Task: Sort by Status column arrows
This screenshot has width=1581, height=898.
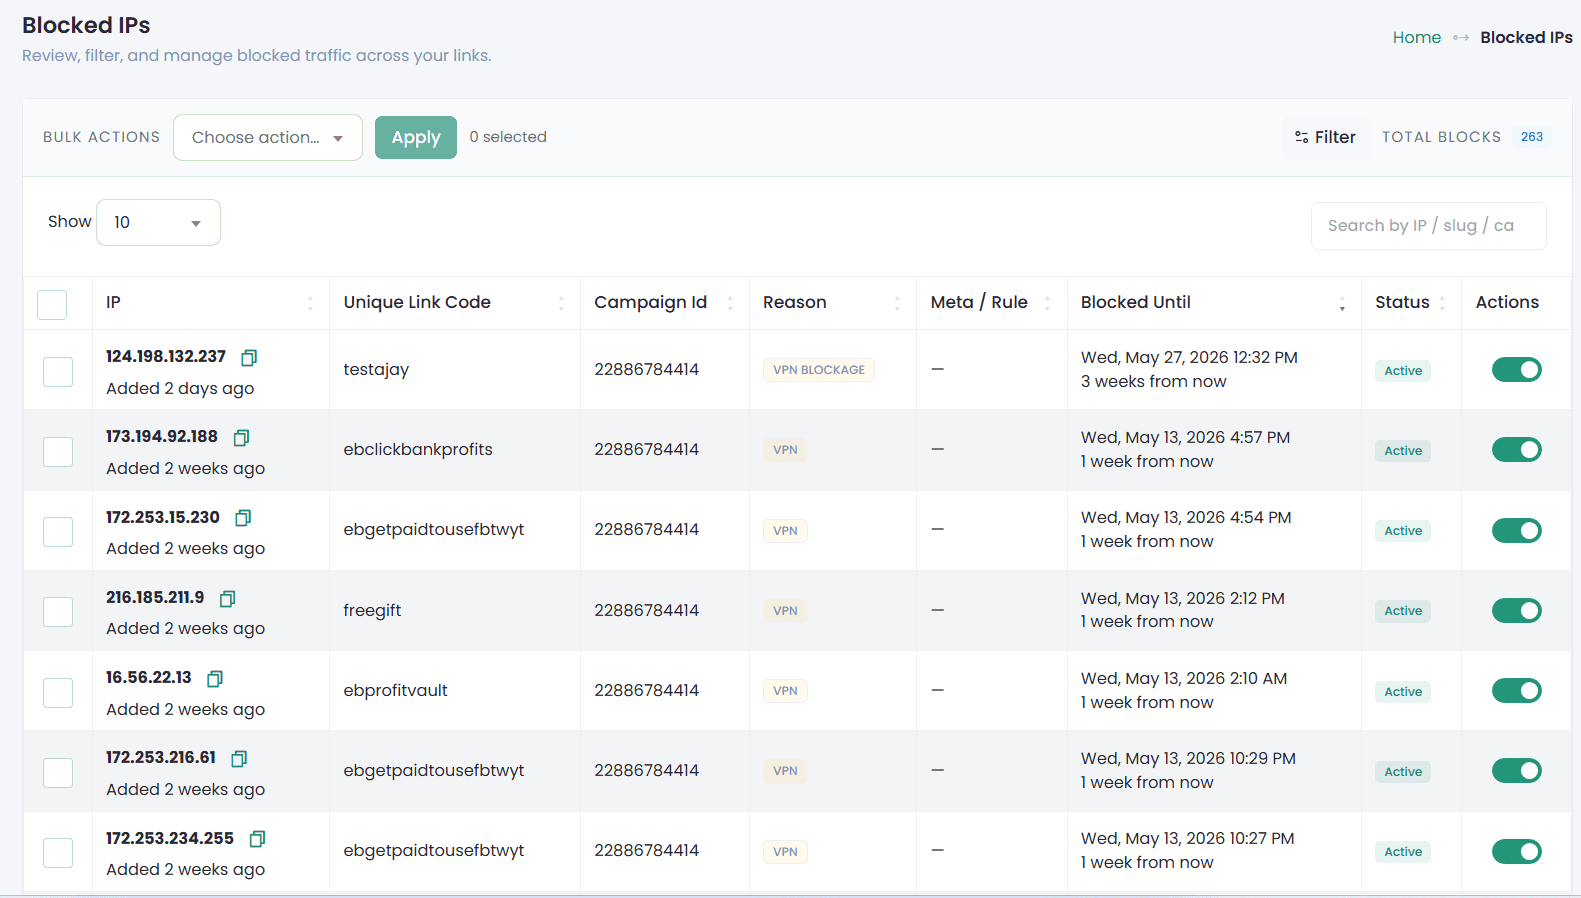Action: (x=1442, y=303)
